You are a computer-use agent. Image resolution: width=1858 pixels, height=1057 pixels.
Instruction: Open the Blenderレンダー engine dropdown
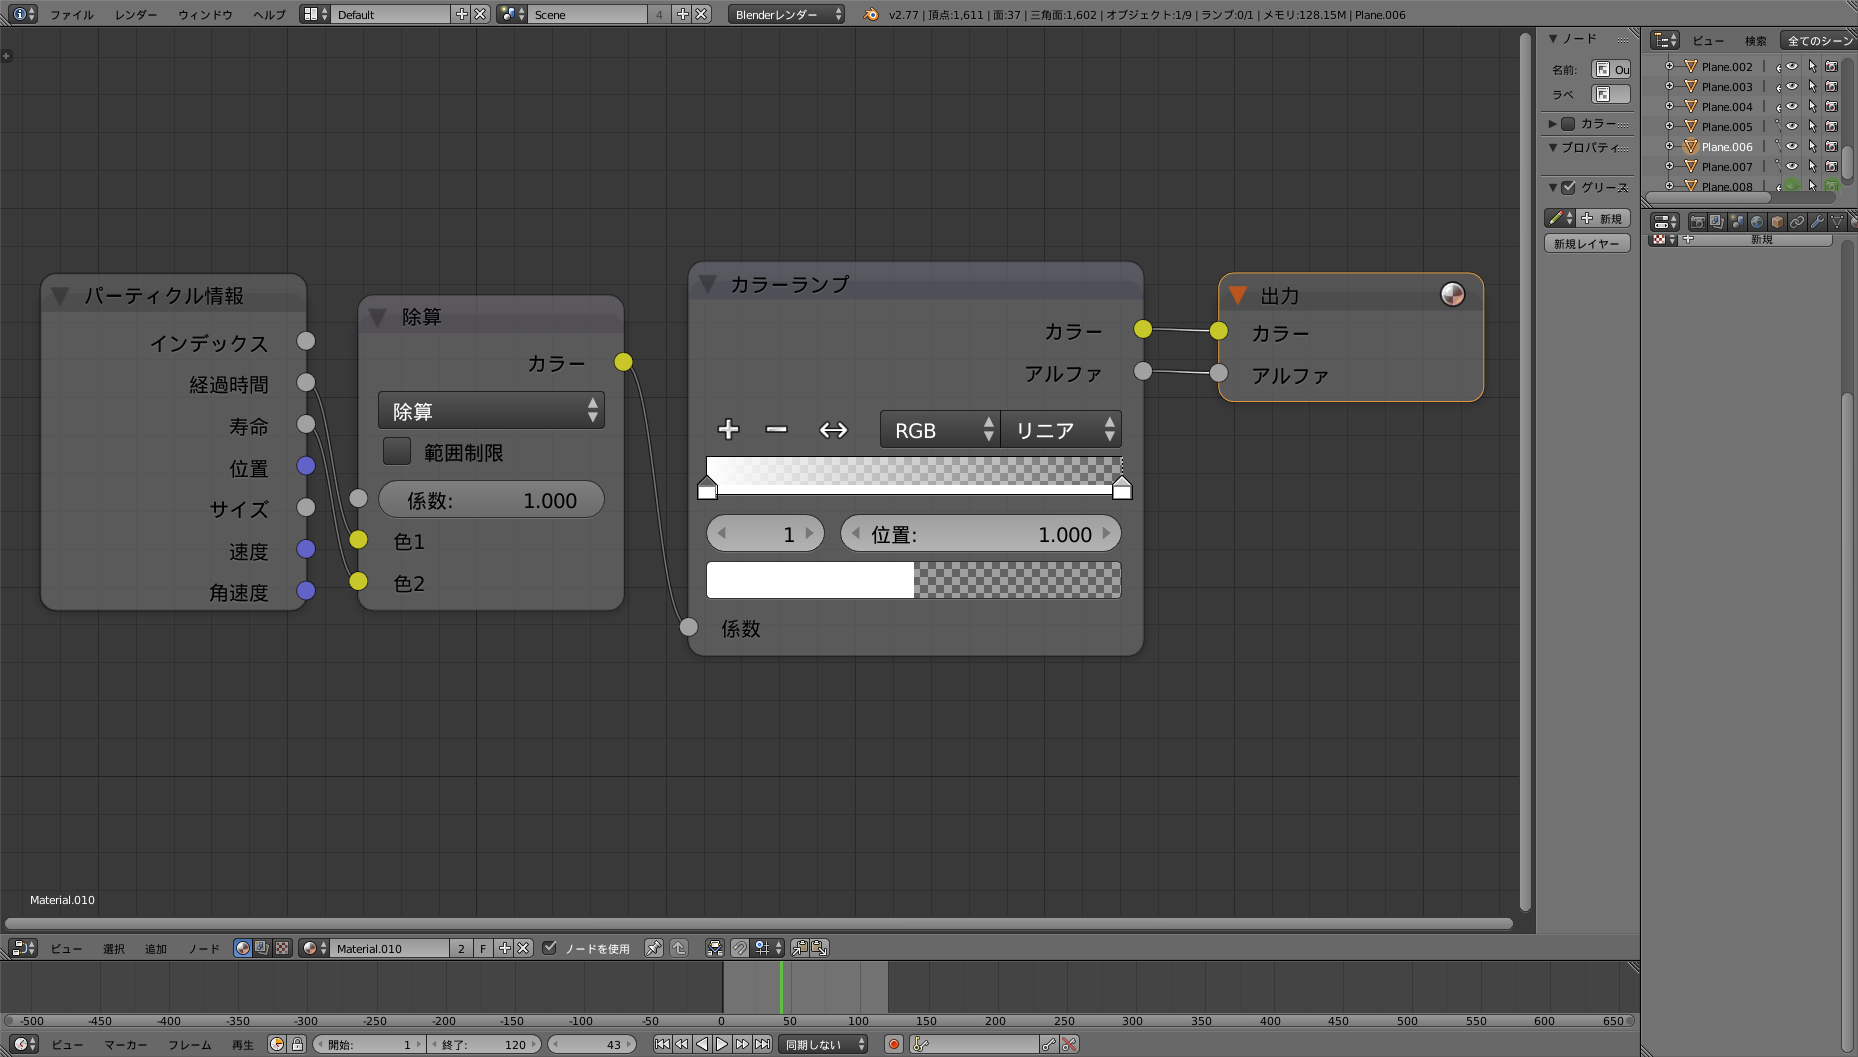click(x=786, y=14)
